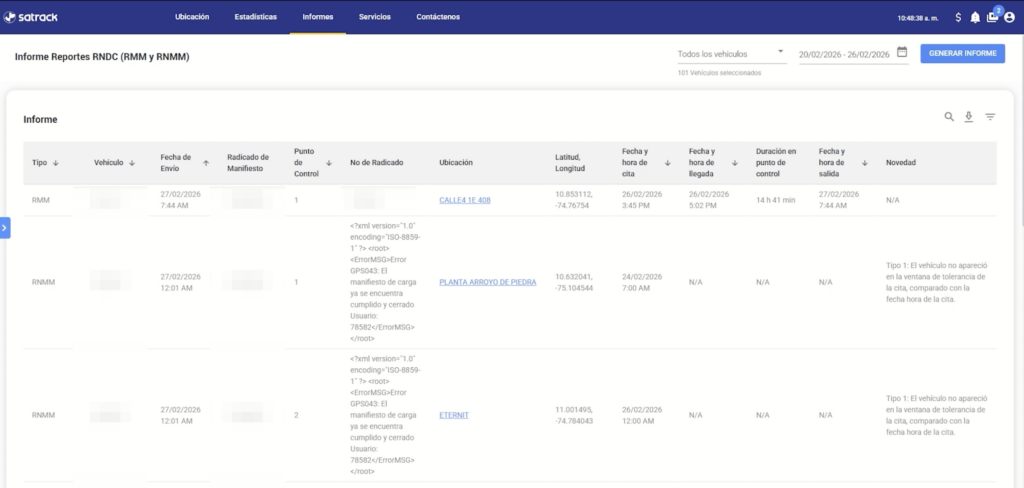Open the calendar date picker icon
The width and height of the screenshot is (1024, 488).
pyautogui.click(x=902, y=52)
